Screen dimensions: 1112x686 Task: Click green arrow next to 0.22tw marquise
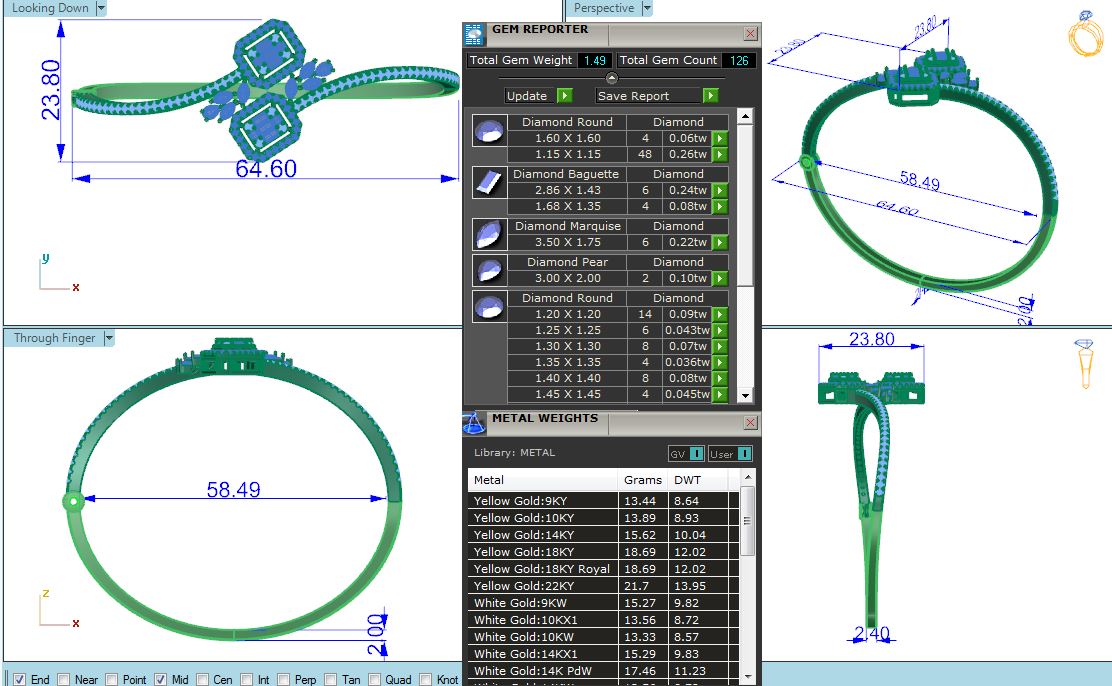point(718,243)
